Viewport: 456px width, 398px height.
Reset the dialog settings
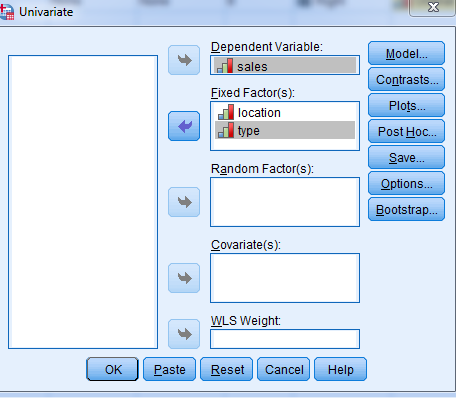pos(227,369)
